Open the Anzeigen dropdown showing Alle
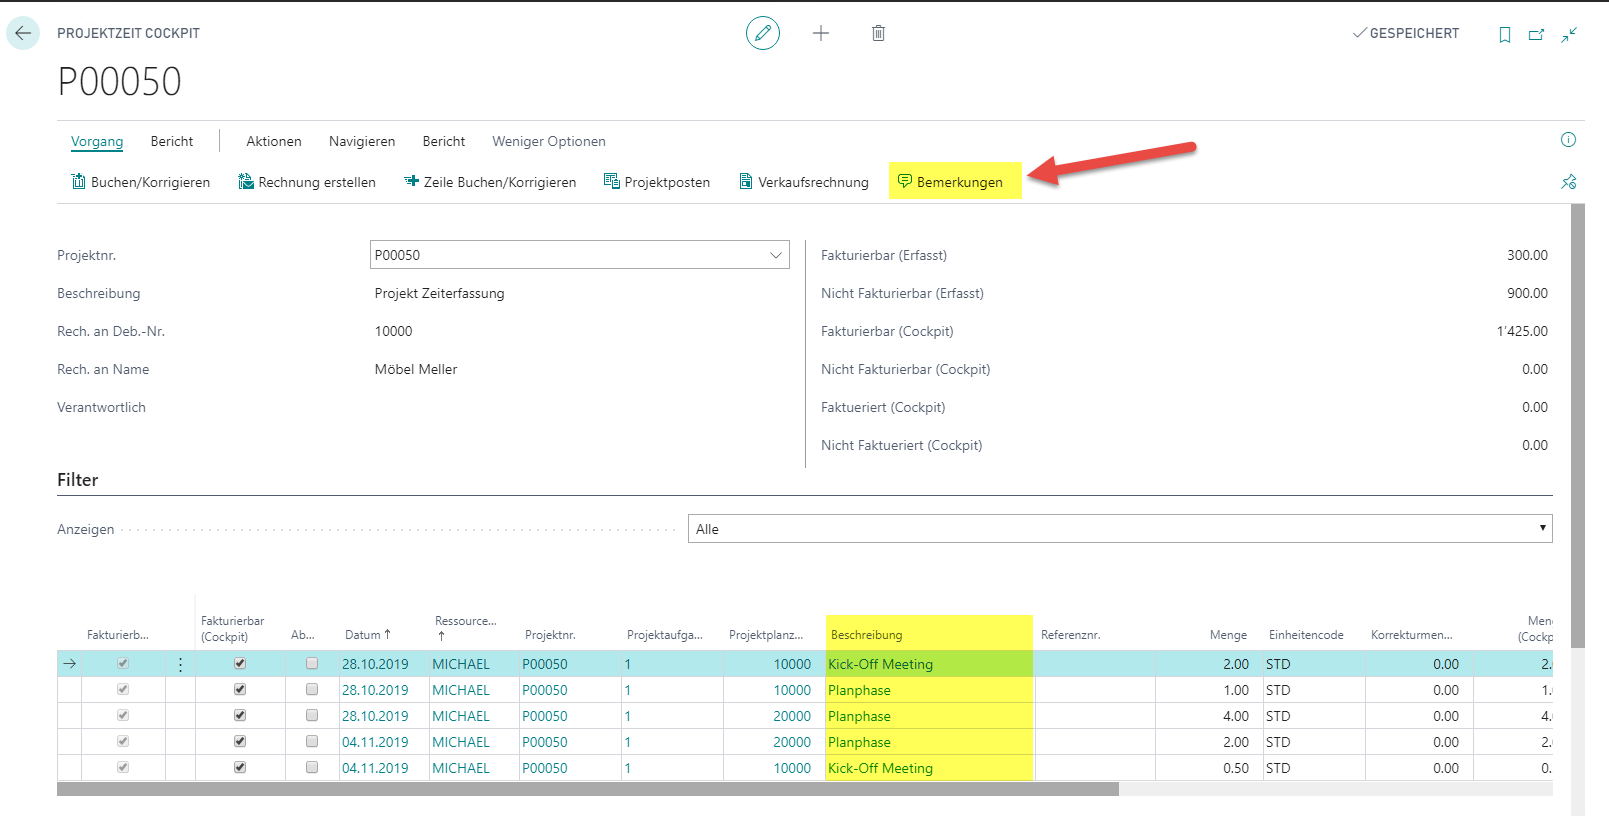This screenshot has height=816, width=1609. tap(1120, 529)
